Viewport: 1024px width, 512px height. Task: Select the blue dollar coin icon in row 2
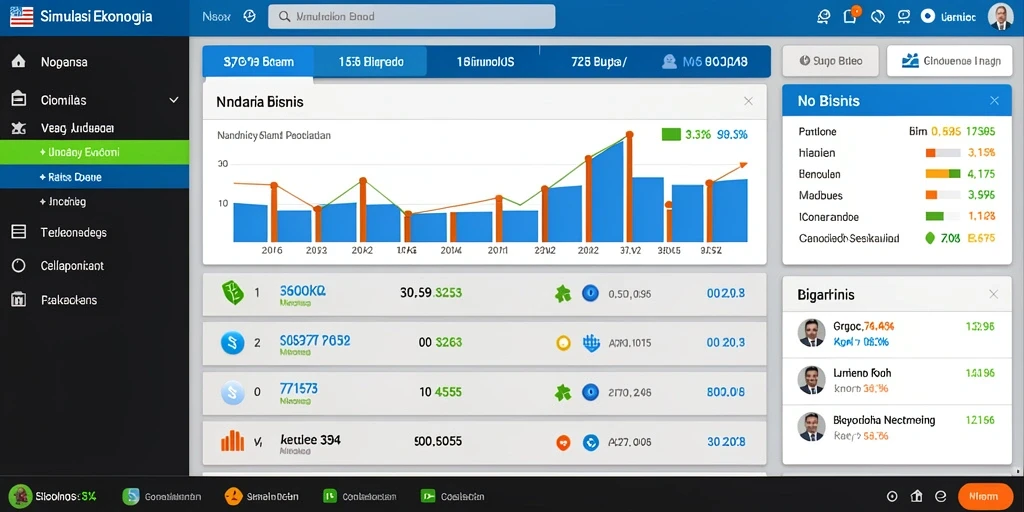[x=232, y=342]
